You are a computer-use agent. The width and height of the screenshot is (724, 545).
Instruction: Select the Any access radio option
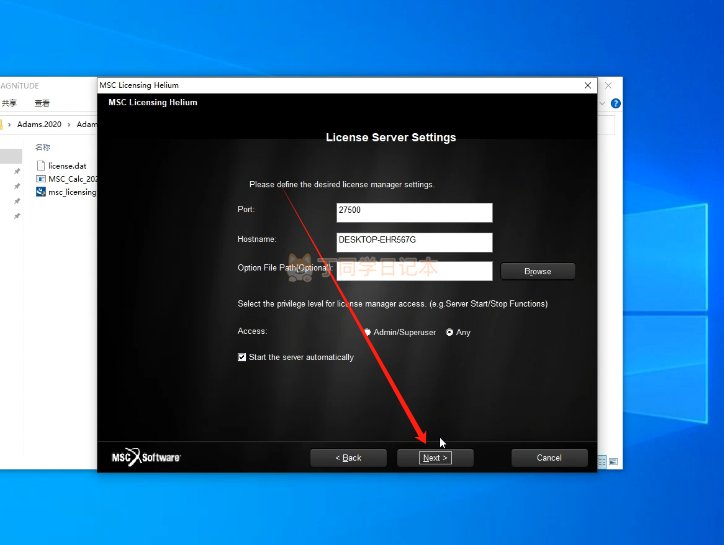[x=449, y=332]
